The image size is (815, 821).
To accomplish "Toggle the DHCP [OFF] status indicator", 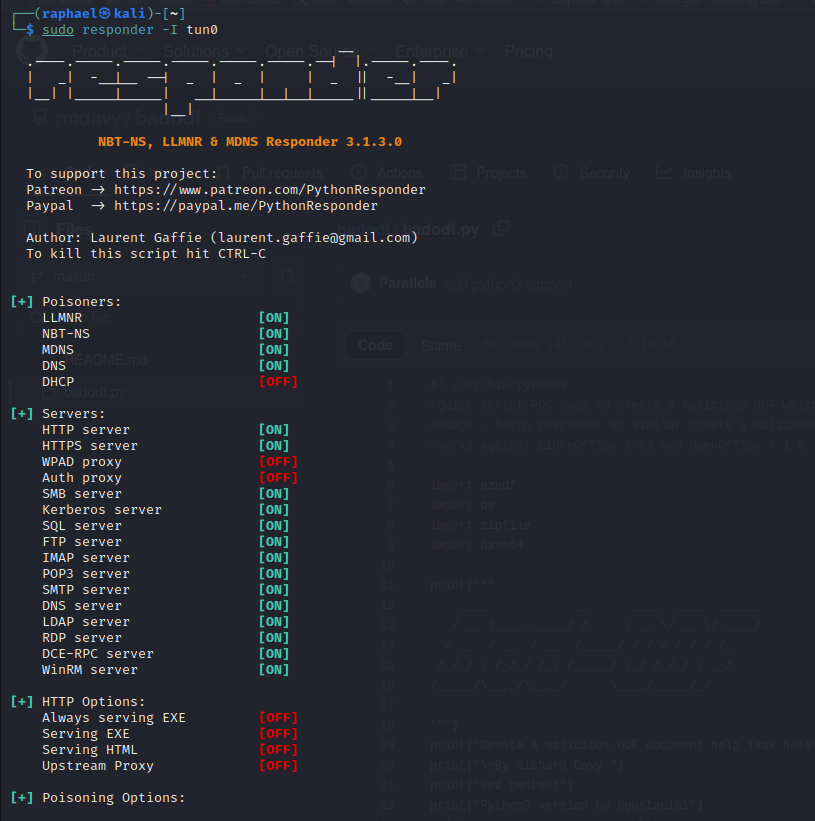I will tap(278, 381).
